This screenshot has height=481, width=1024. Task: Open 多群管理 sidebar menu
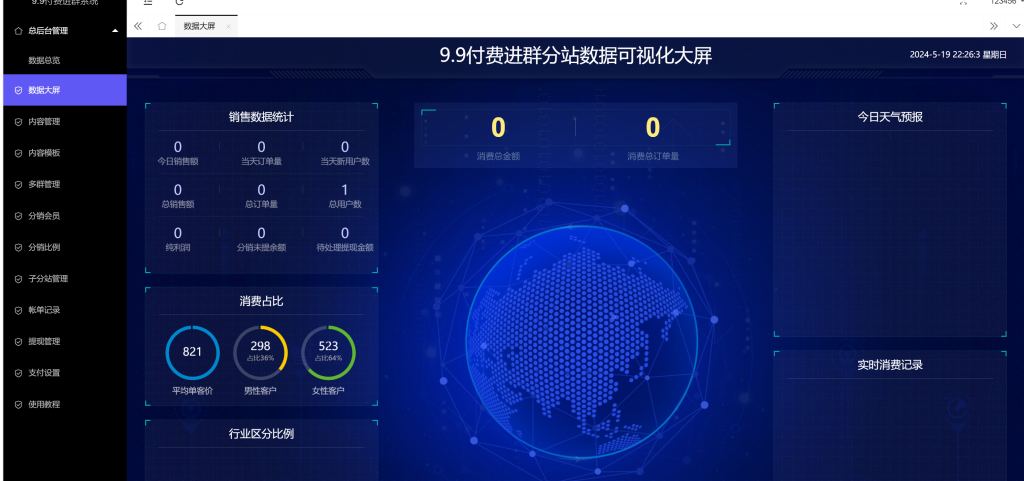coord(63,184)
